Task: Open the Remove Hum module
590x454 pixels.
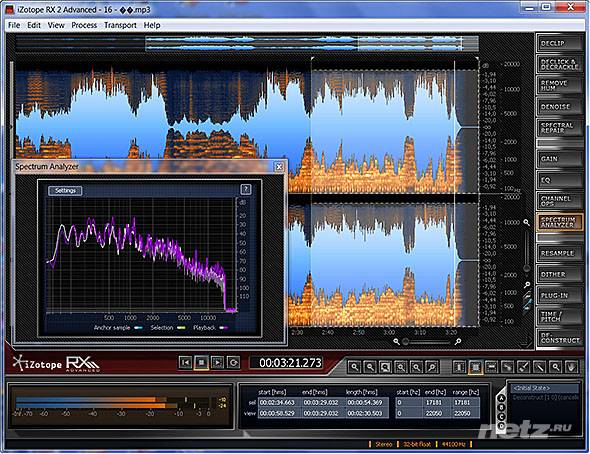Action: point(559,85)
